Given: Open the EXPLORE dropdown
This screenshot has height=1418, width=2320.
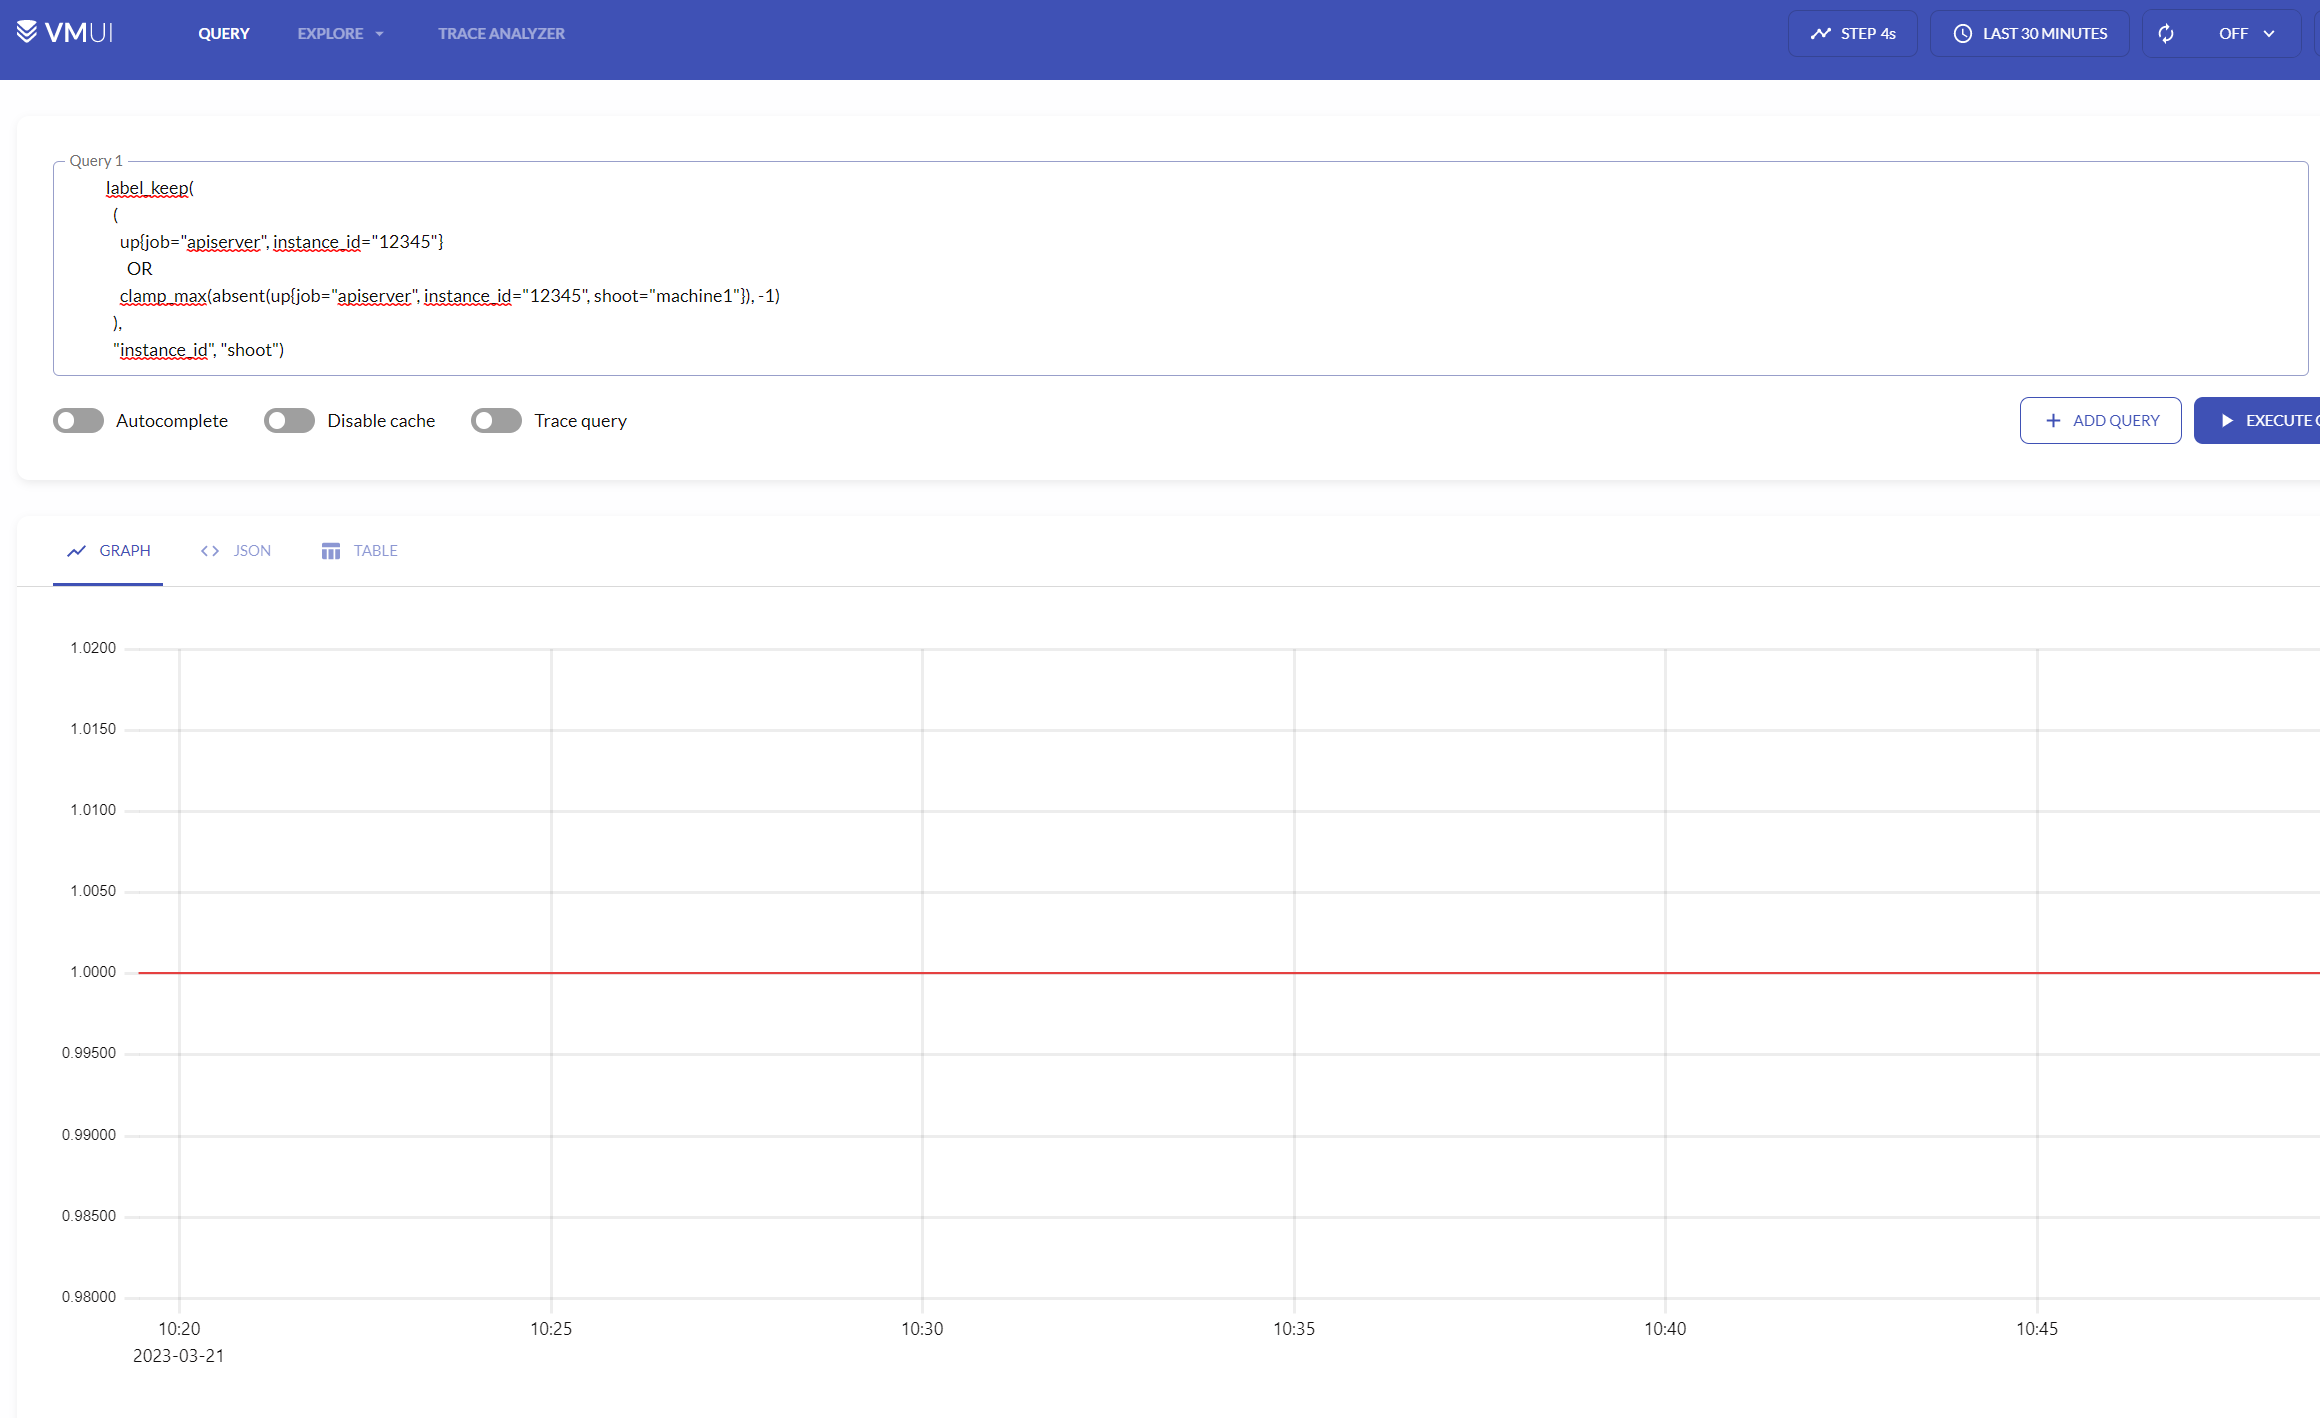Looking at the screenshot, I should 340,33.
